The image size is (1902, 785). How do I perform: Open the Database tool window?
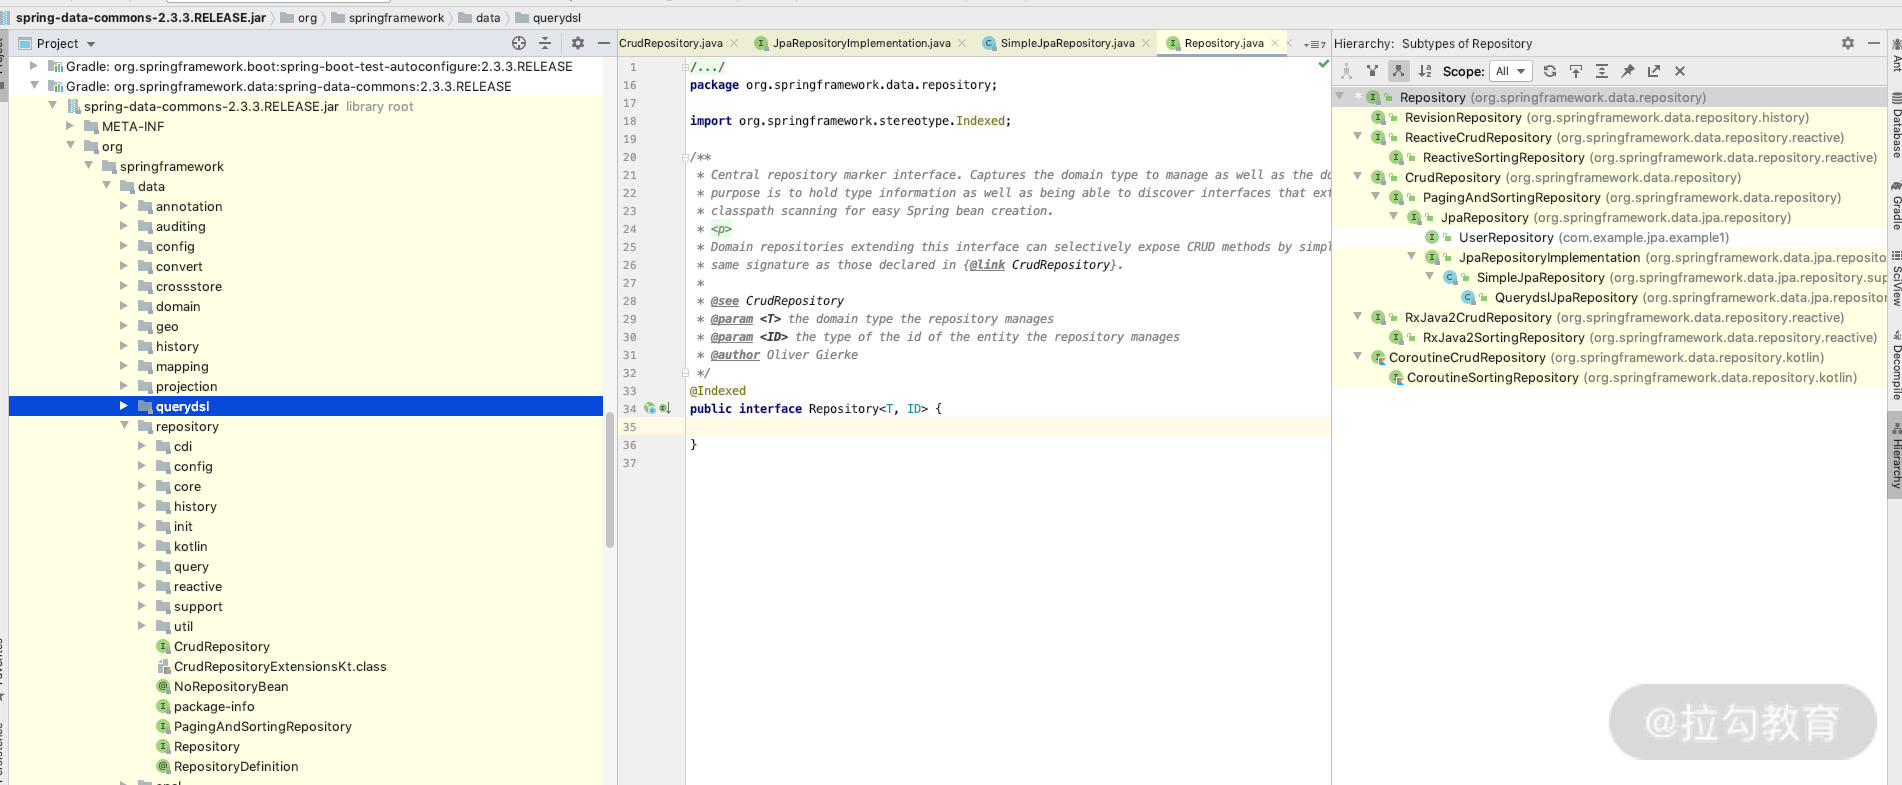pos(1895,125)
